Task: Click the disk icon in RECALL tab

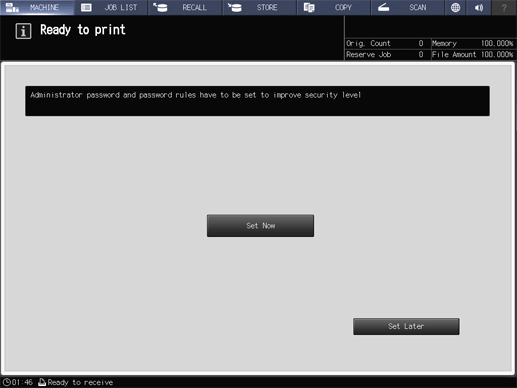Action: tap(161, 7)
